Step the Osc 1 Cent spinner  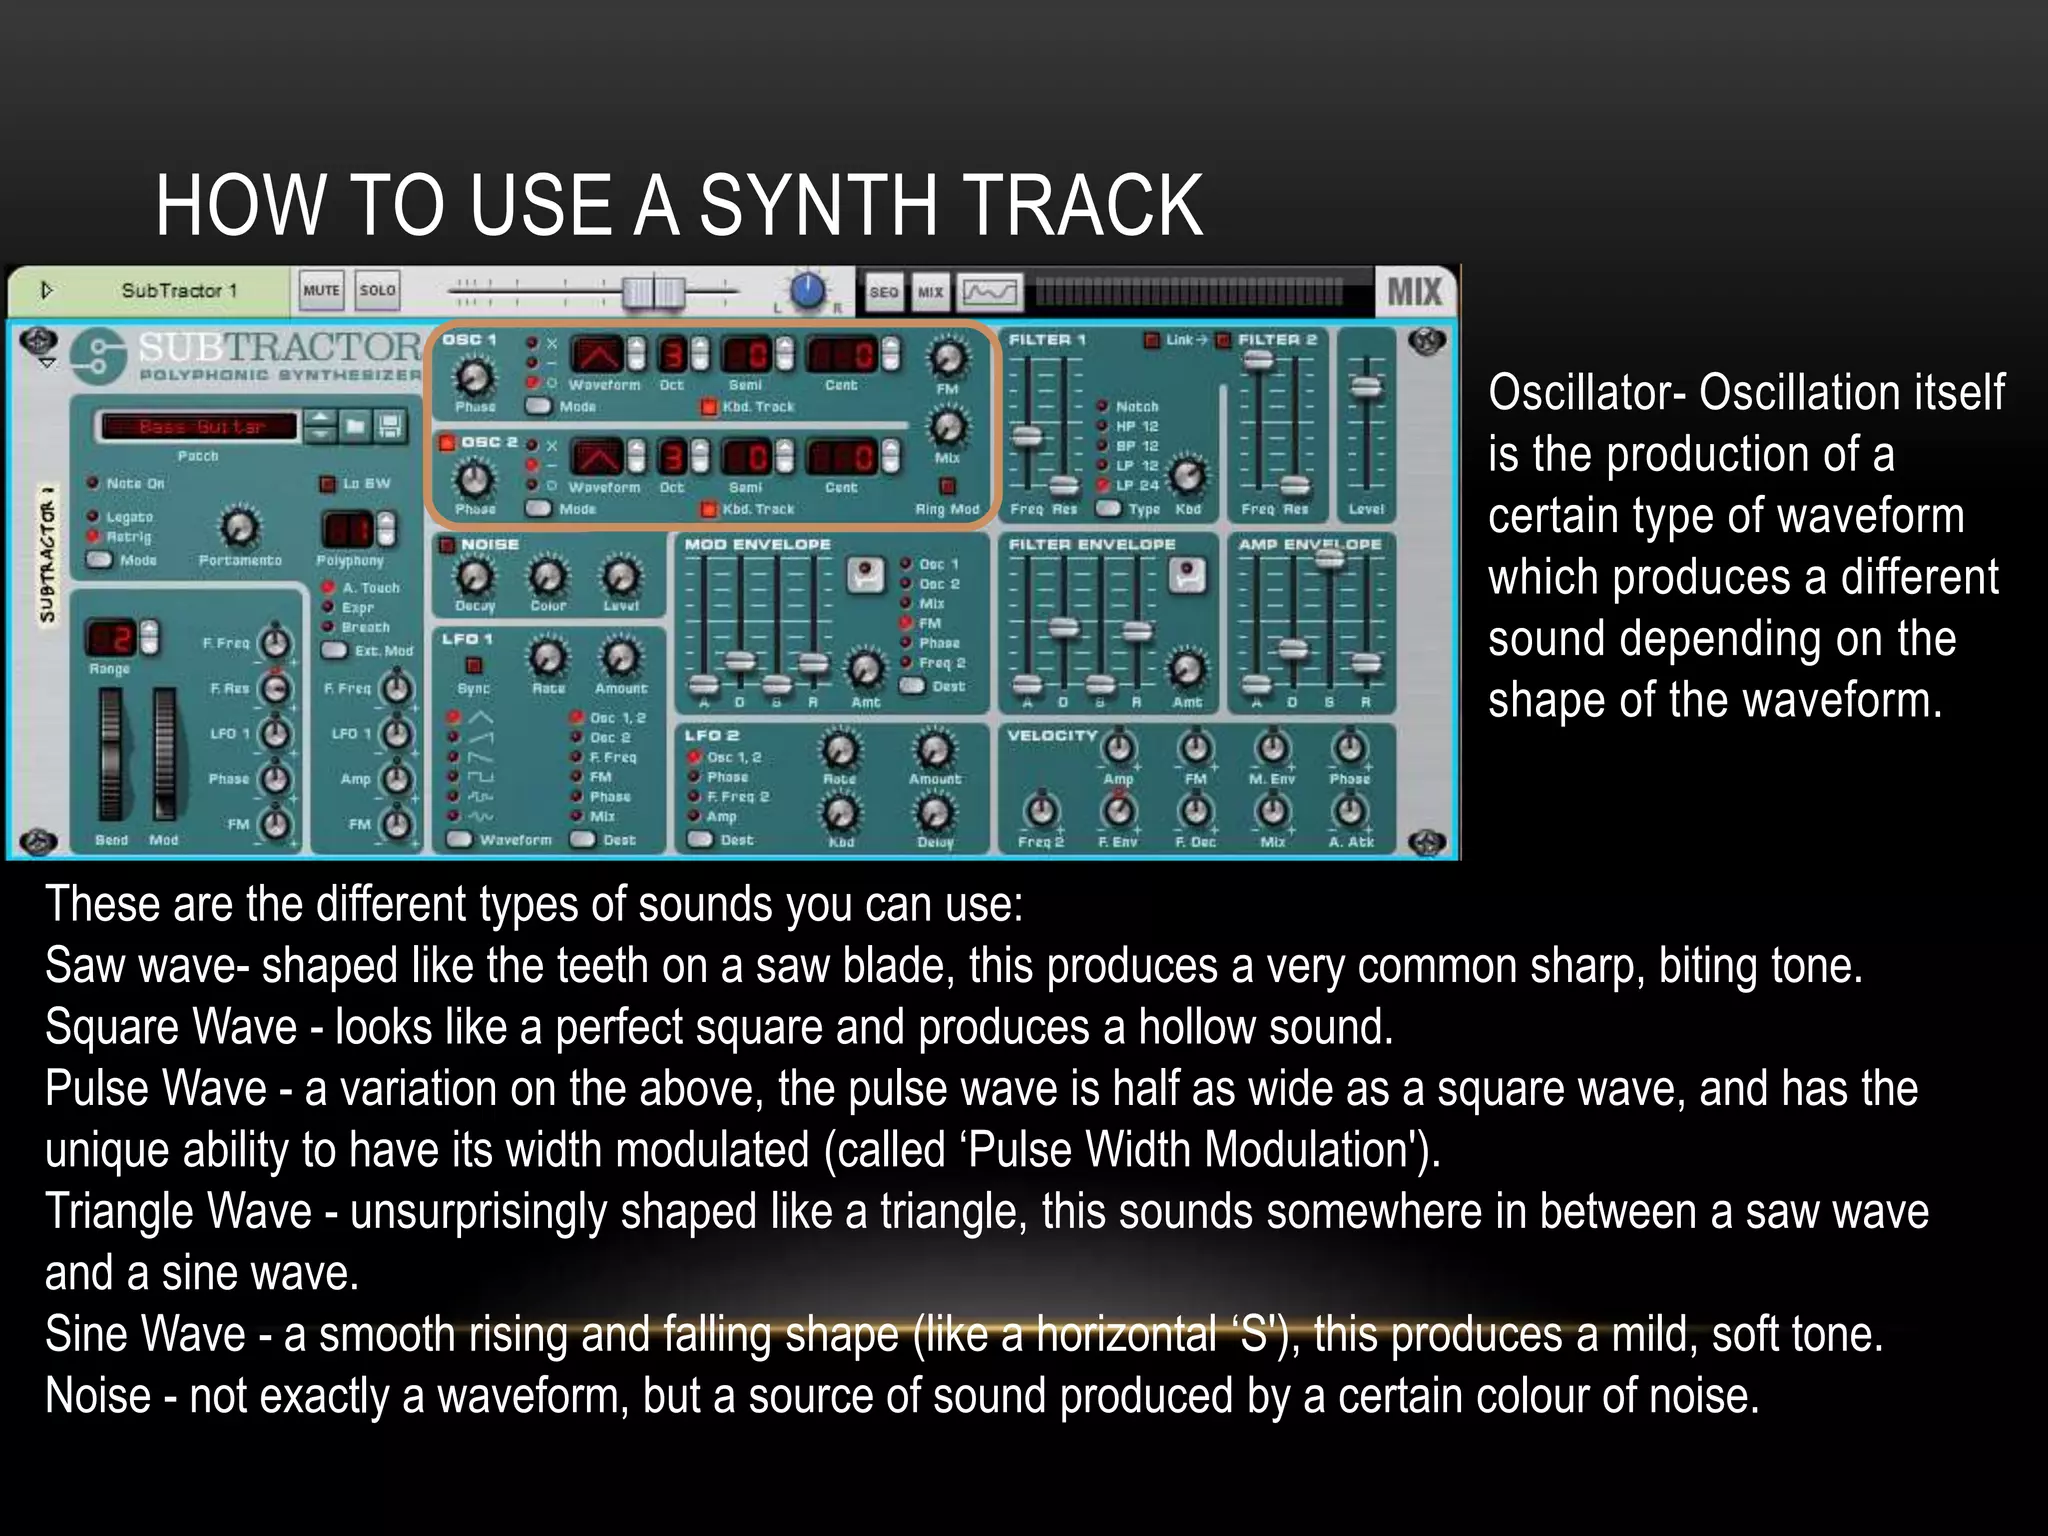[890, 354]
